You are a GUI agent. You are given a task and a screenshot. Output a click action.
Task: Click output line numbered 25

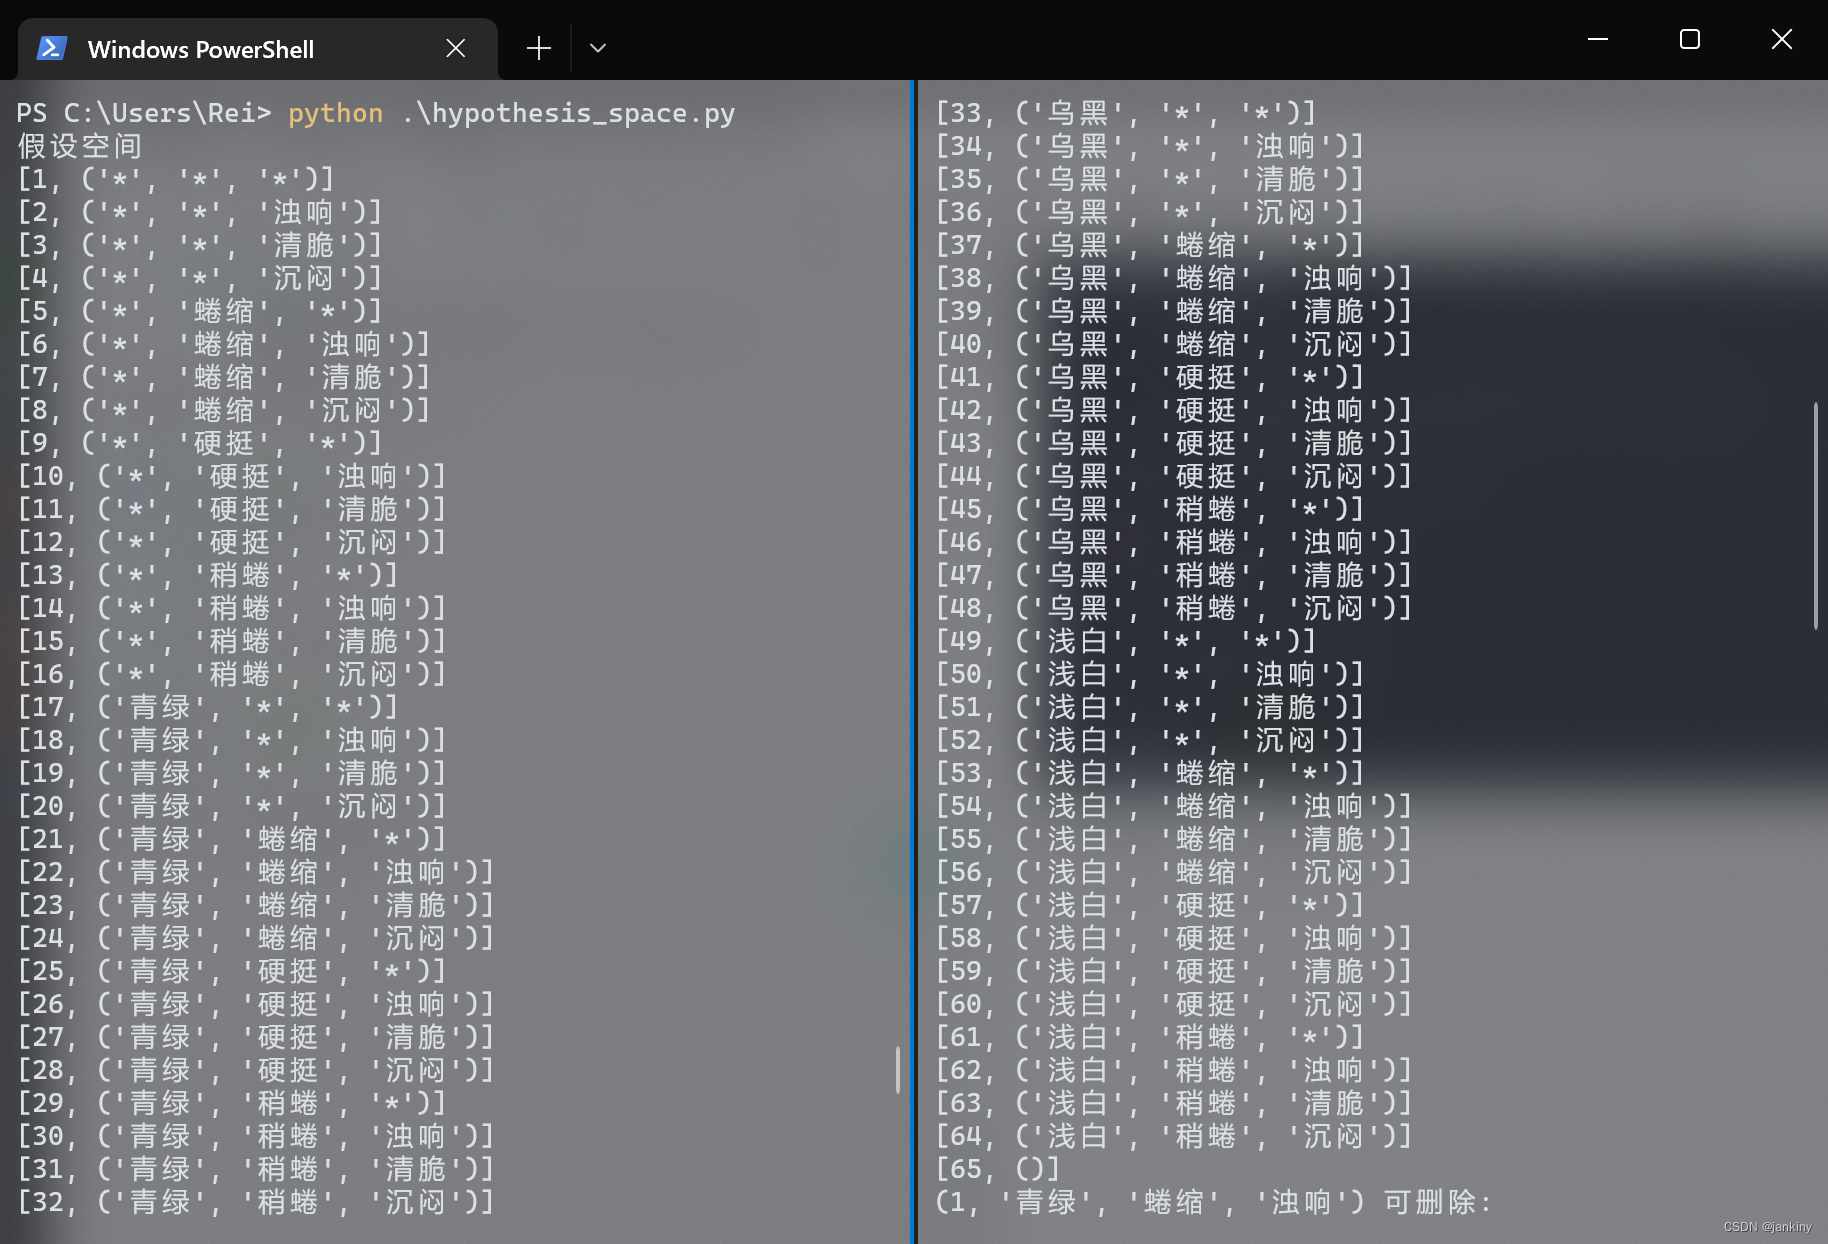[x=232, y=971]
